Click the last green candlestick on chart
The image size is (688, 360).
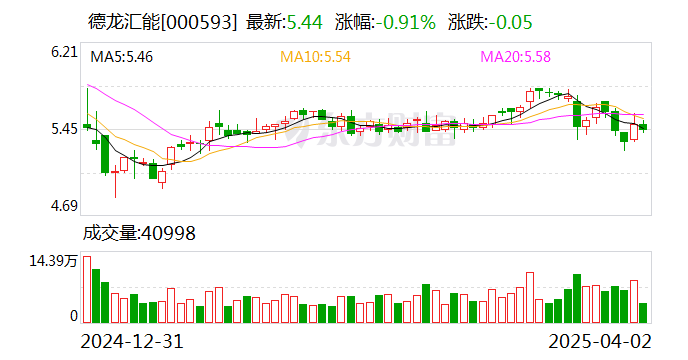(x=643, y=127)
